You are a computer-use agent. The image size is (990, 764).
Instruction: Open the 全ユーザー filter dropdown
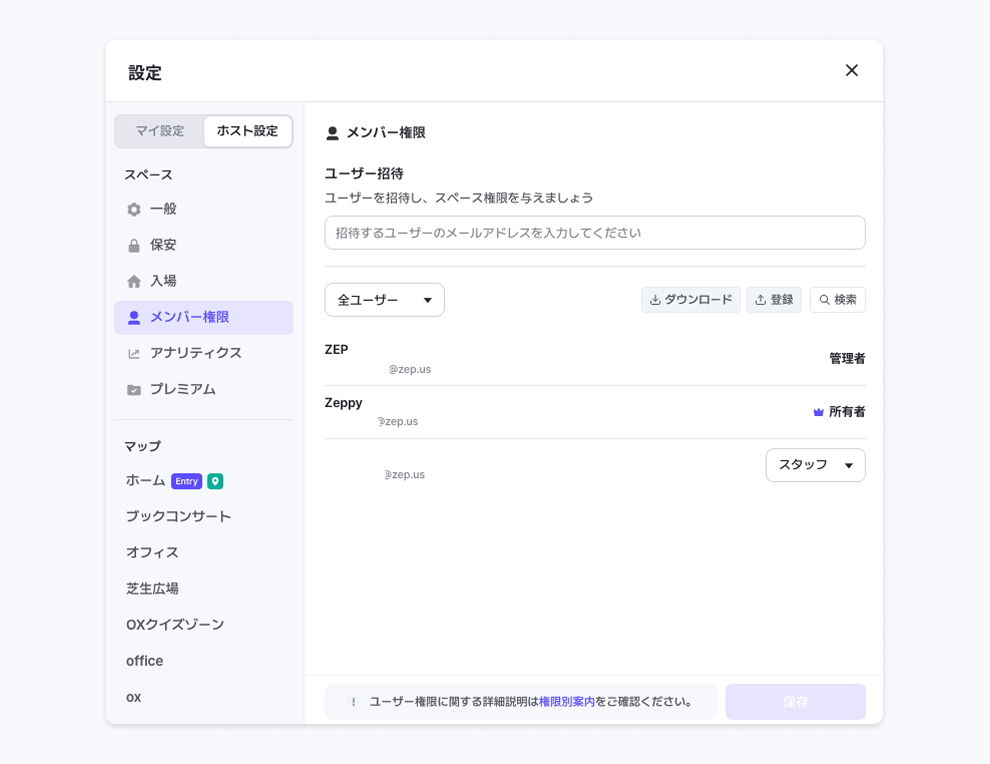[x=384, y=300]
